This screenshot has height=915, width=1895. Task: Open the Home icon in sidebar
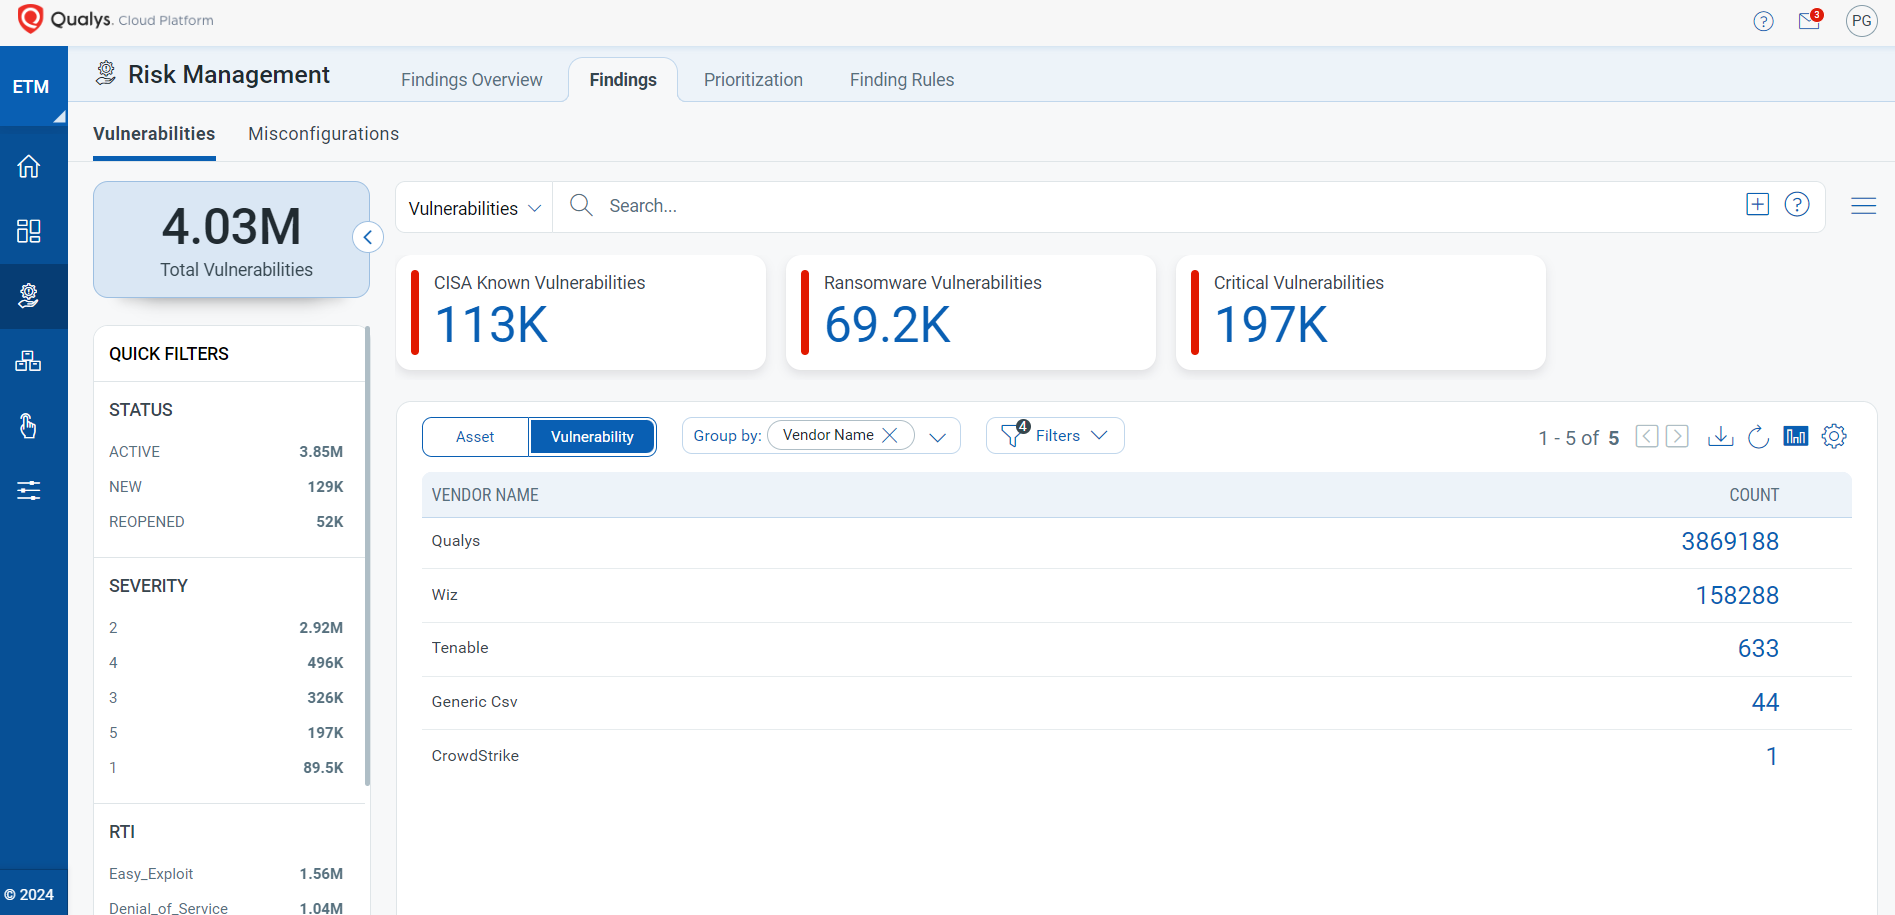point(29,166)
